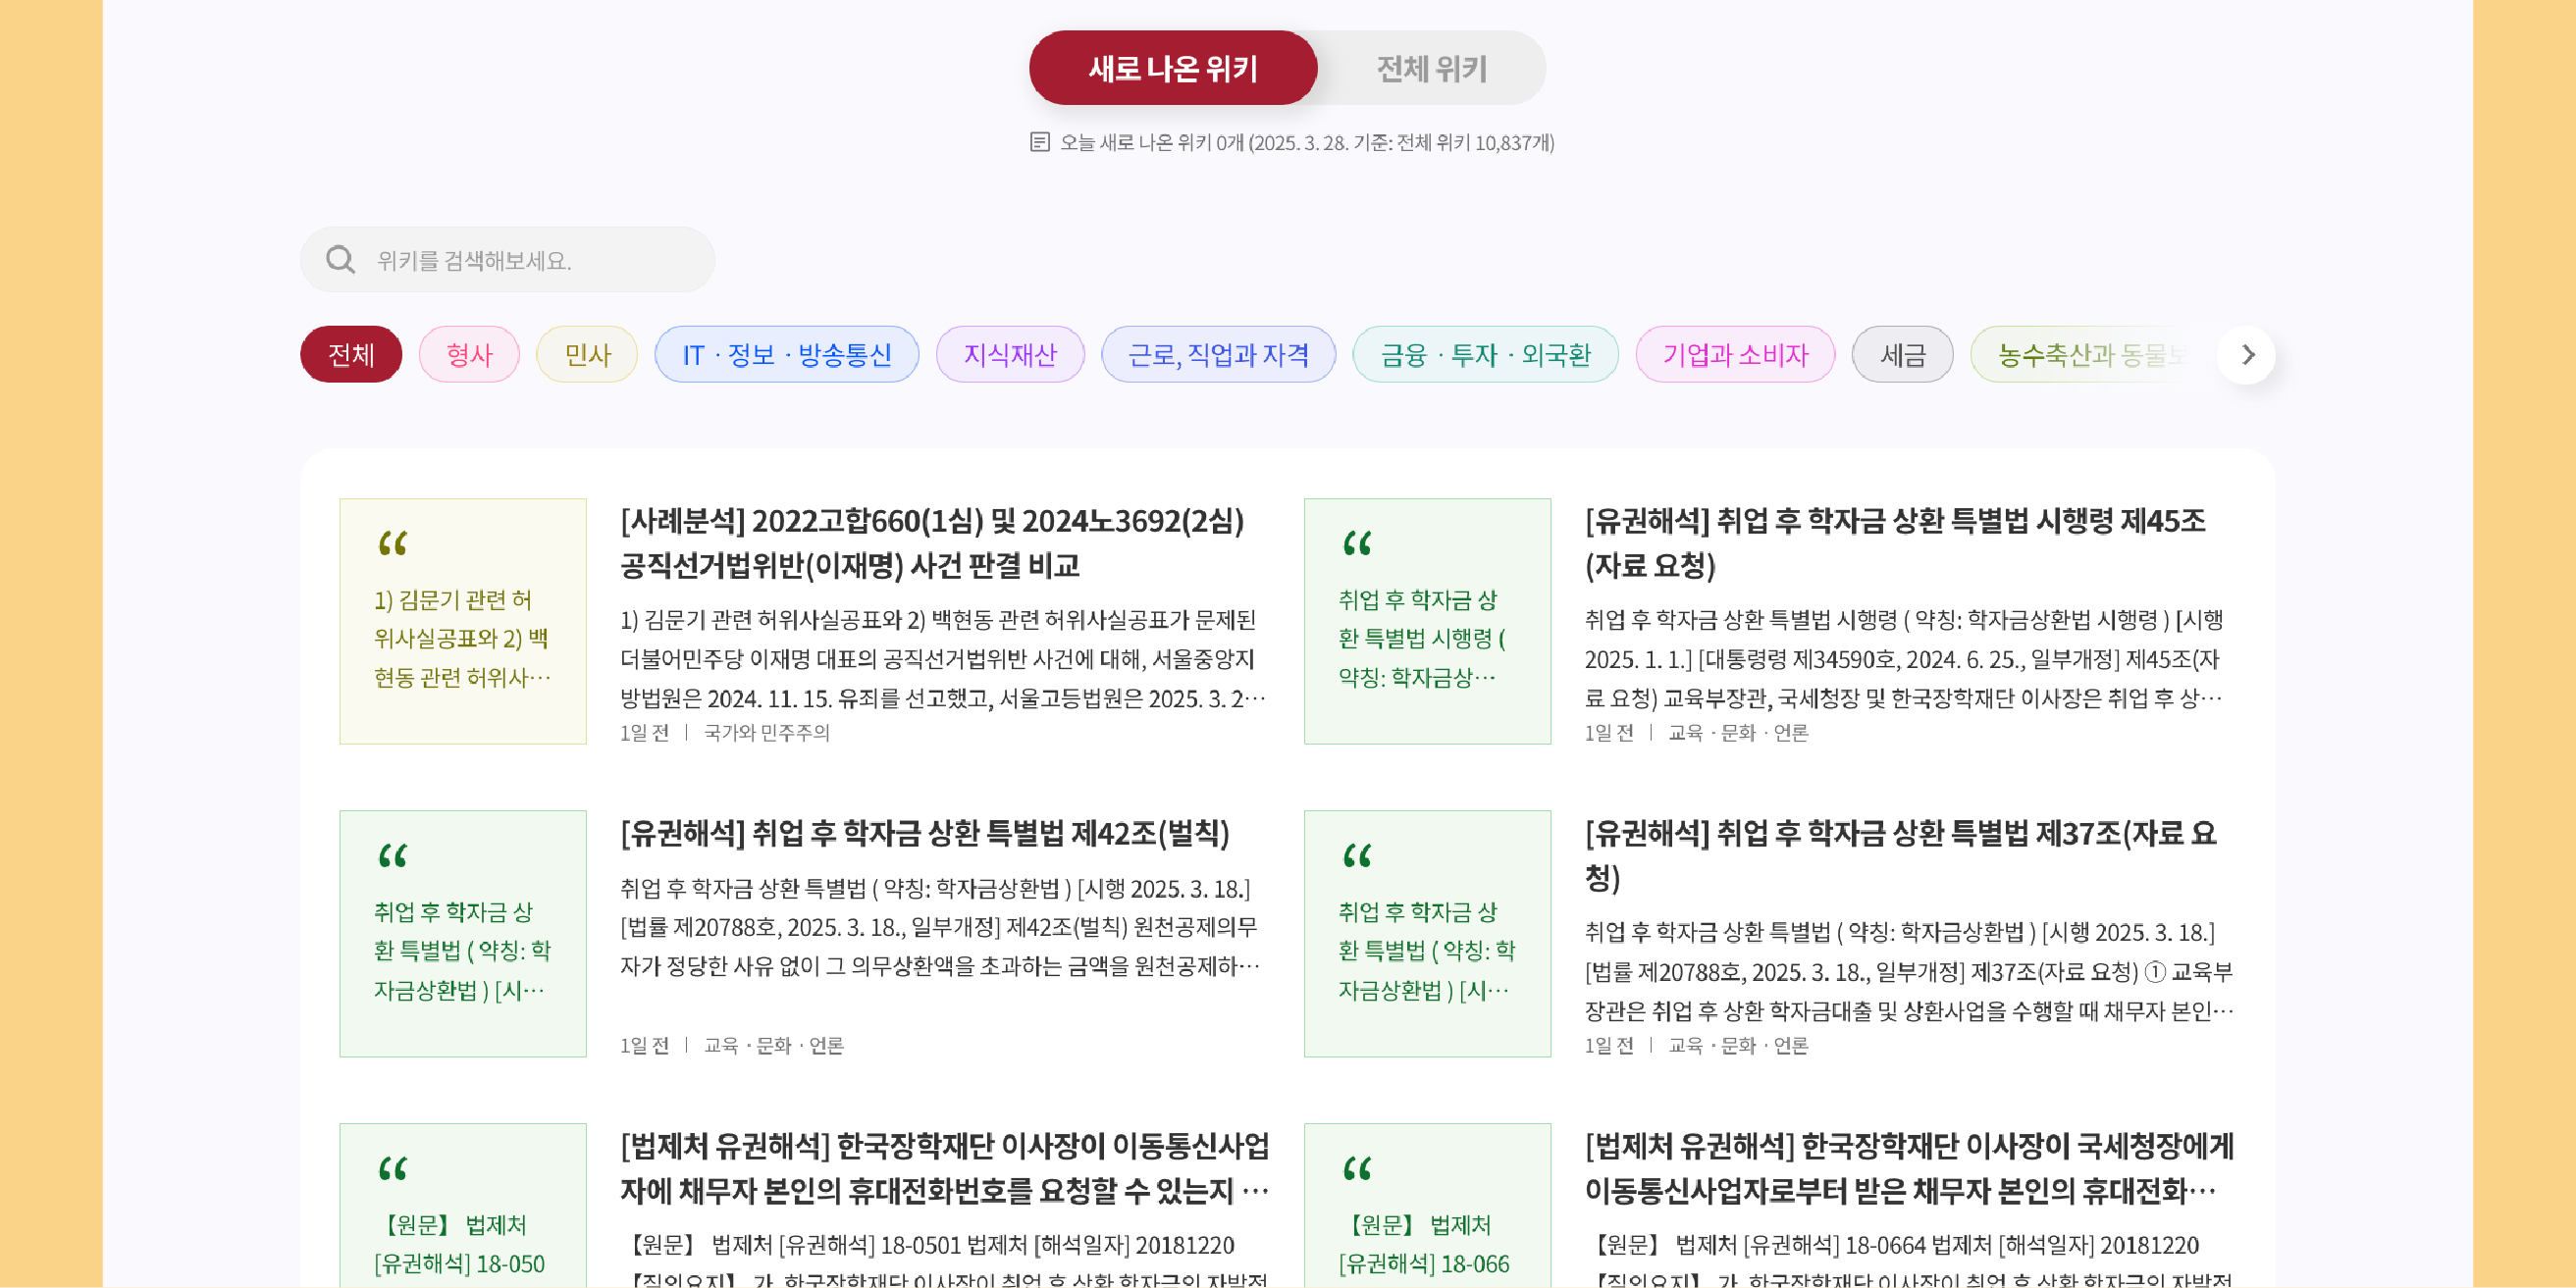Image resolution: width=2576 pixels, height=1288 pixels.
Task: Filter by 민사 category
Action: pos(587,354)
